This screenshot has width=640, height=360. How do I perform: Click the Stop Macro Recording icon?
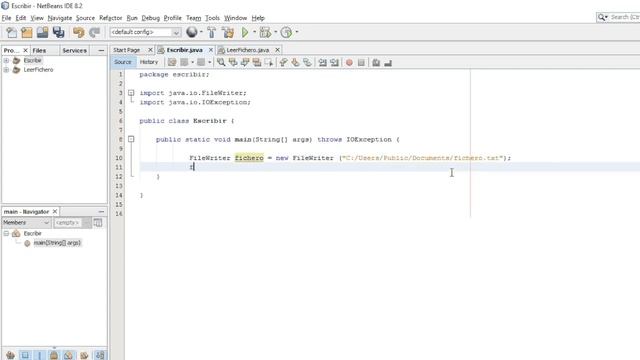pyautogui.click(x=361, y=62)
